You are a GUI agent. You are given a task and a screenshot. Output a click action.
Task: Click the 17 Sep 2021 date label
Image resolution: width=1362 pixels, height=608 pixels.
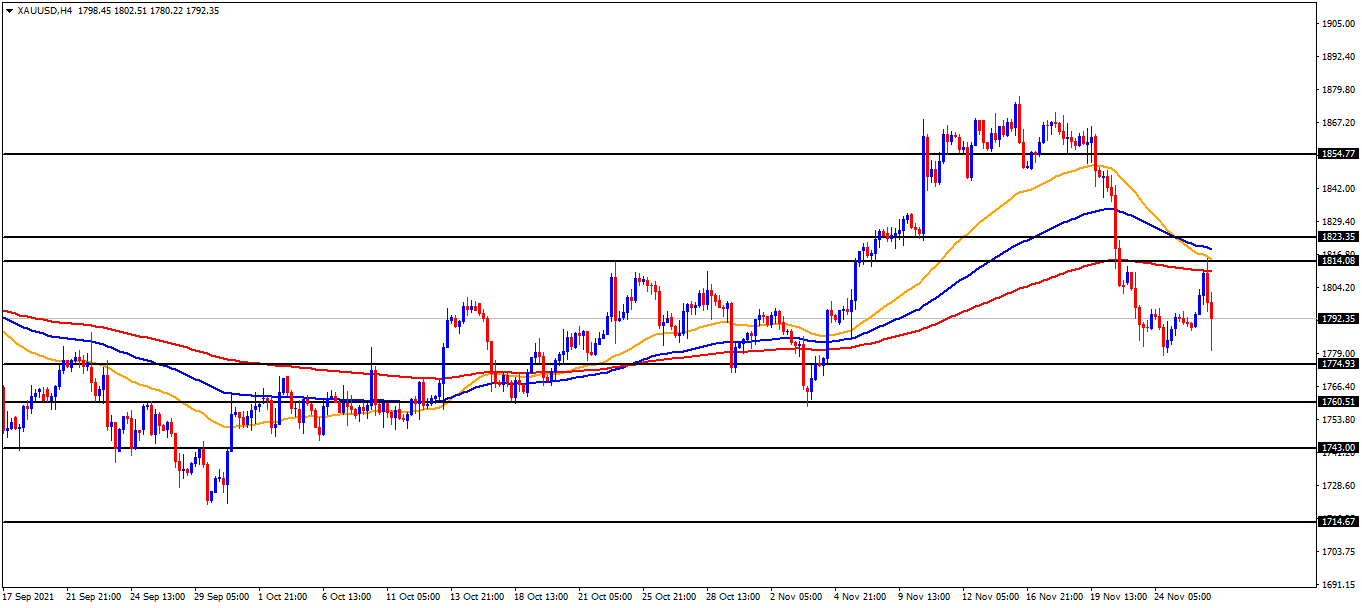[x=28, y=596]
